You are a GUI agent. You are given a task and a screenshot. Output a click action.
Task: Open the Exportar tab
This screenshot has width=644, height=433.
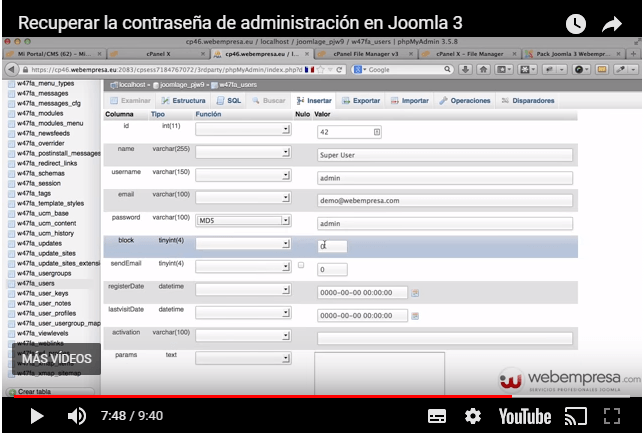click(x=361, y=101)
